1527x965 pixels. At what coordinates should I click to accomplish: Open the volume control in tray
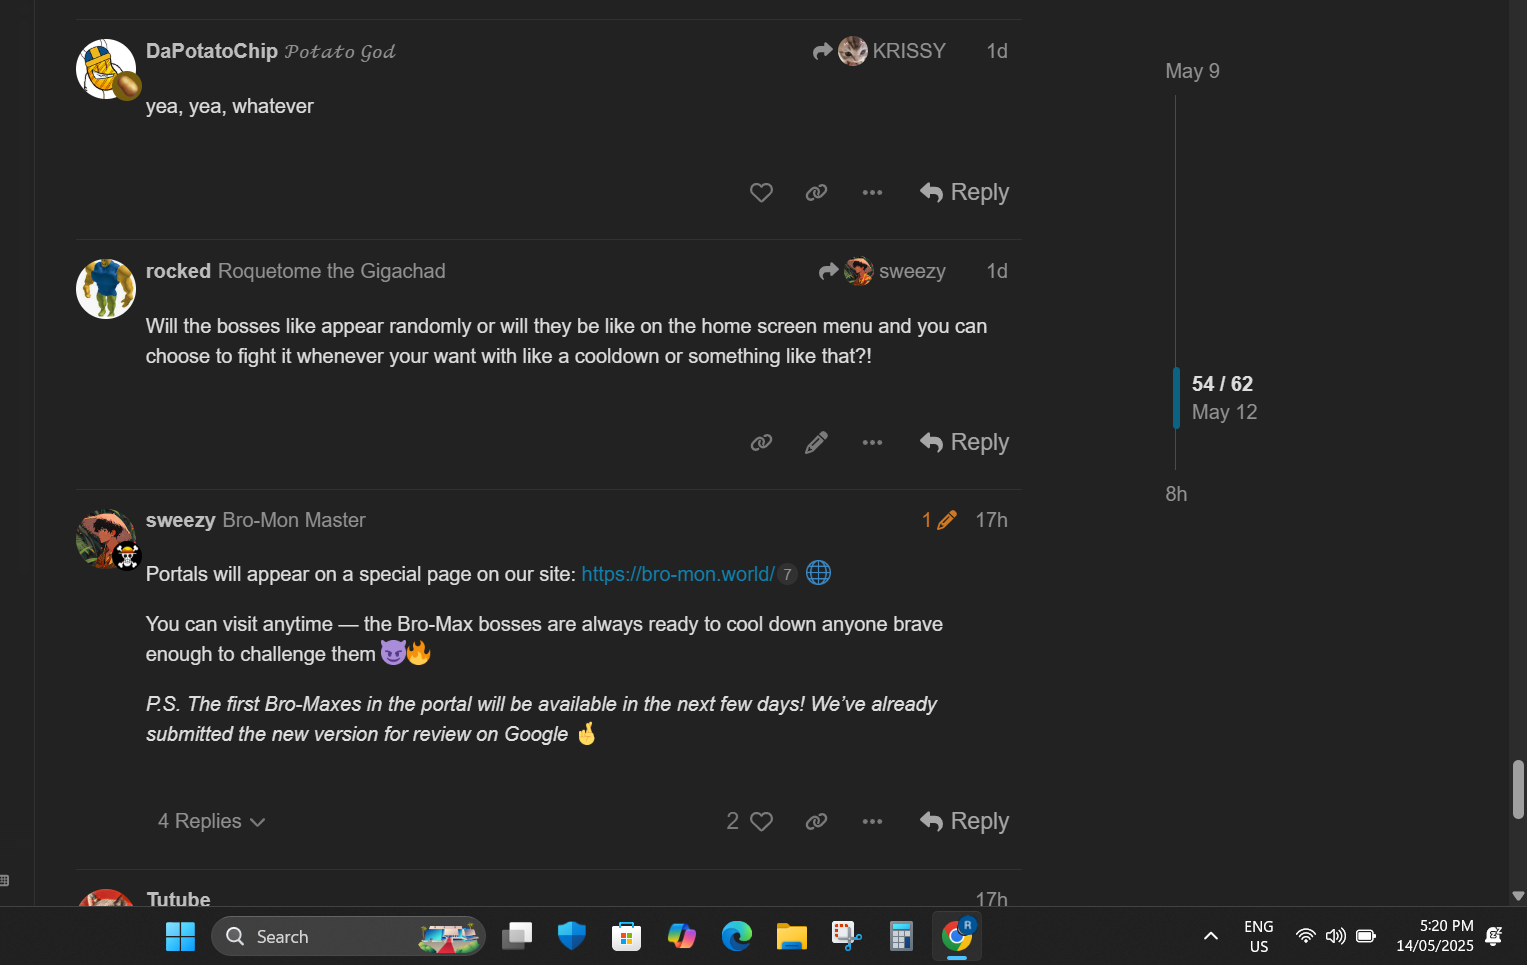(x=1336, y=937)
